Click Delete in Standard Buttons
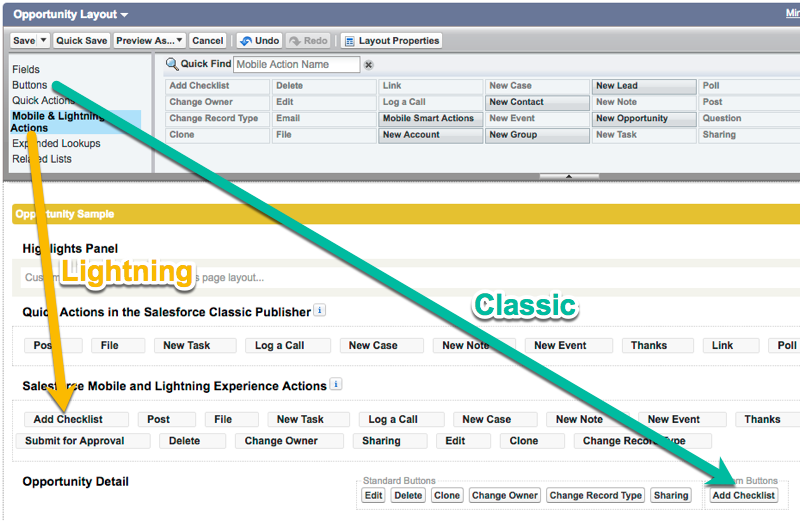This screenshot has width=800, height=521. tap(408, 495)
